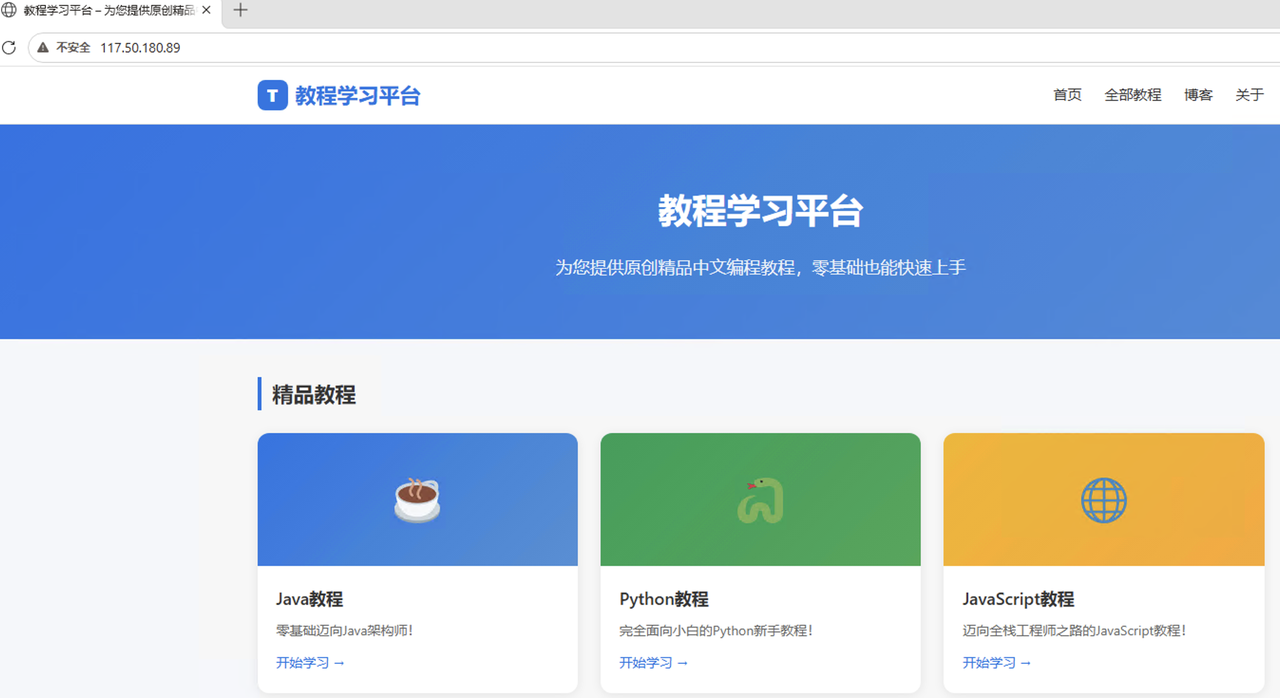The width and height of the screenshot is (1280, 698).
Task: Click hero heading 教程学习平台
Action: (x=761, y=212)
